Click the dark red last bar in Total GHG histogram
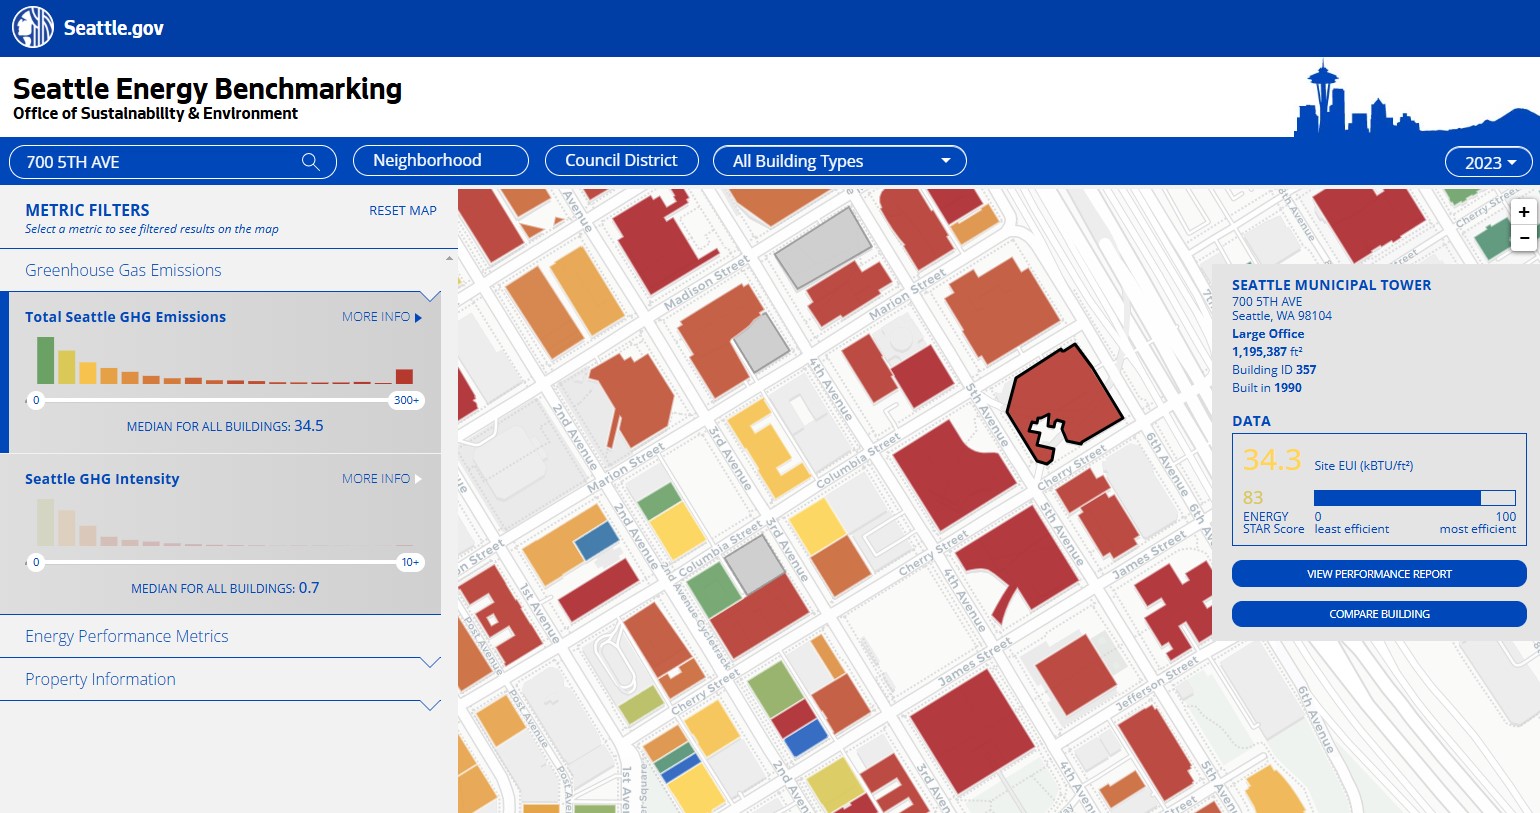The height and width of the screenshot is (813, 1540). point(404,377)
